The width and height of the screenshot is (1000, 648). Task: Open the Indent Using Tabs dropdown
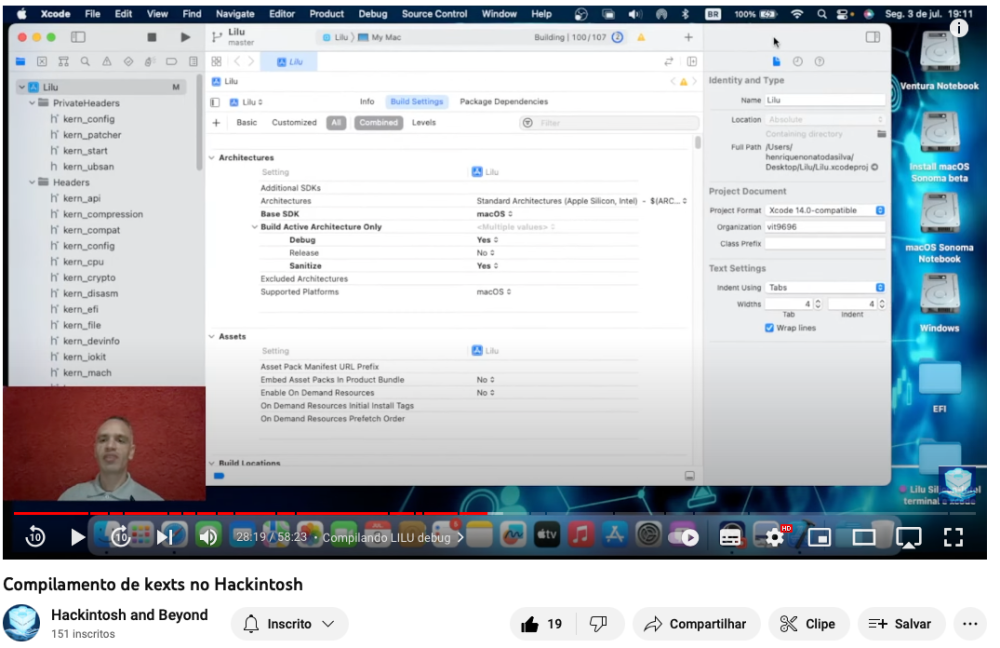click(x=825, y=288)
